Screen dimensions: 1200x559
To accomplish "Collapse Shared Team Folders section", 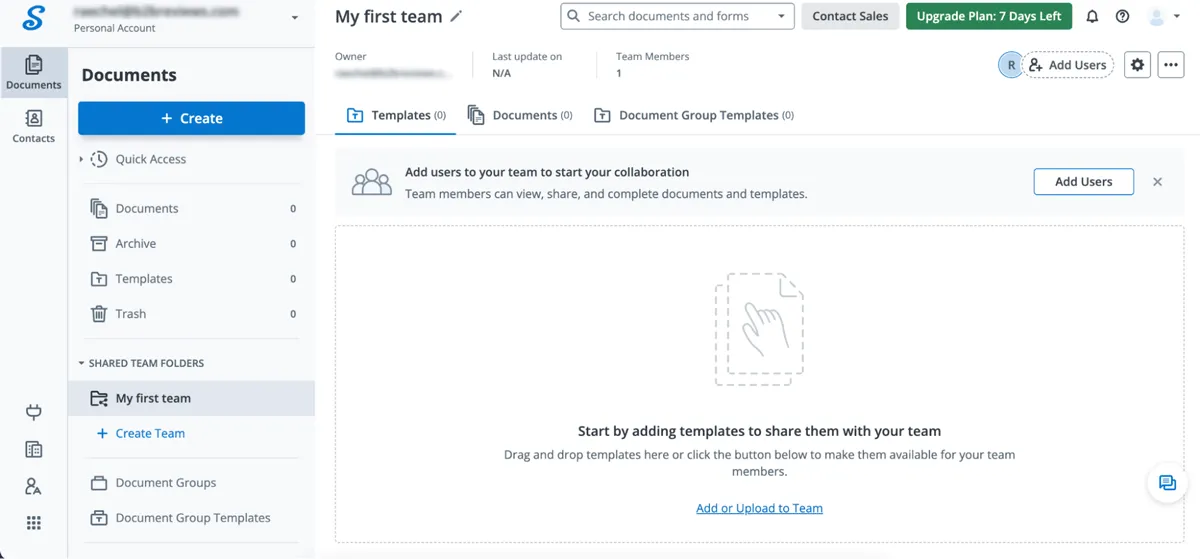I will coord(82,363).
